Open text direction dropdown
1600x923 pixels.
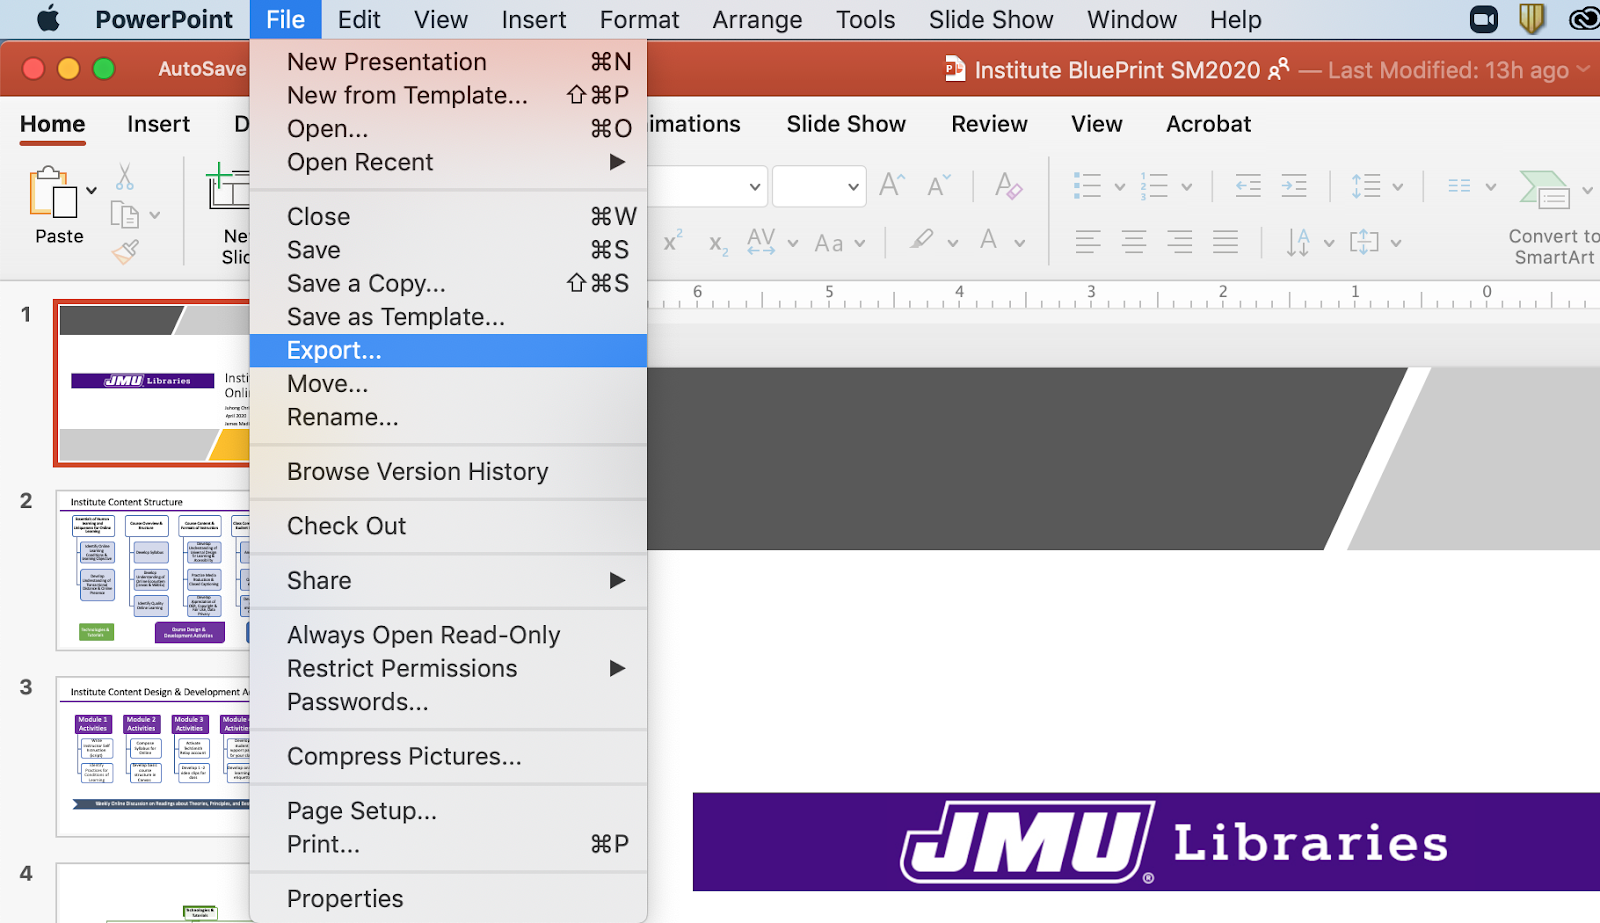click(1329, 243)
